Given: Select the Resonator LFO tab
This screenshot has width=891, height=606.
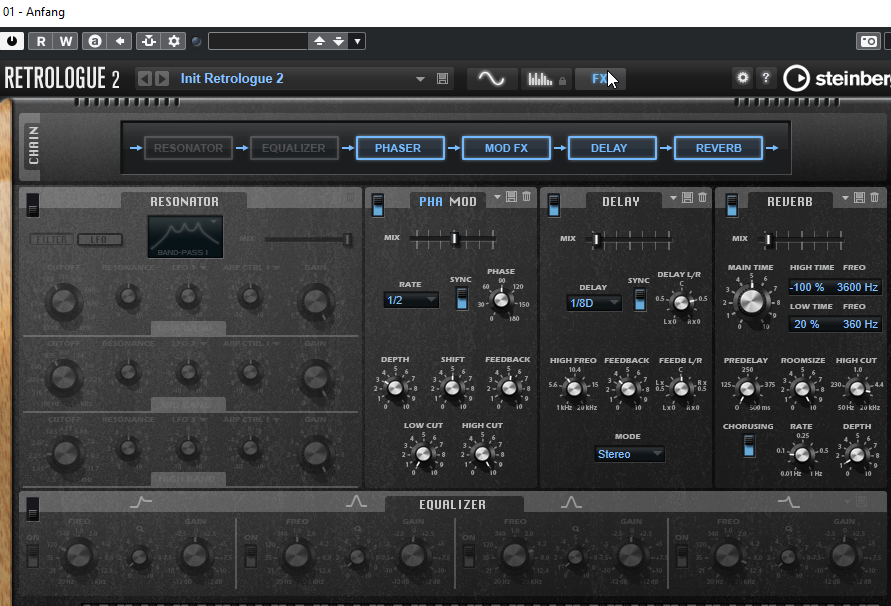Looking at the screenshot, I should point(99,239).
